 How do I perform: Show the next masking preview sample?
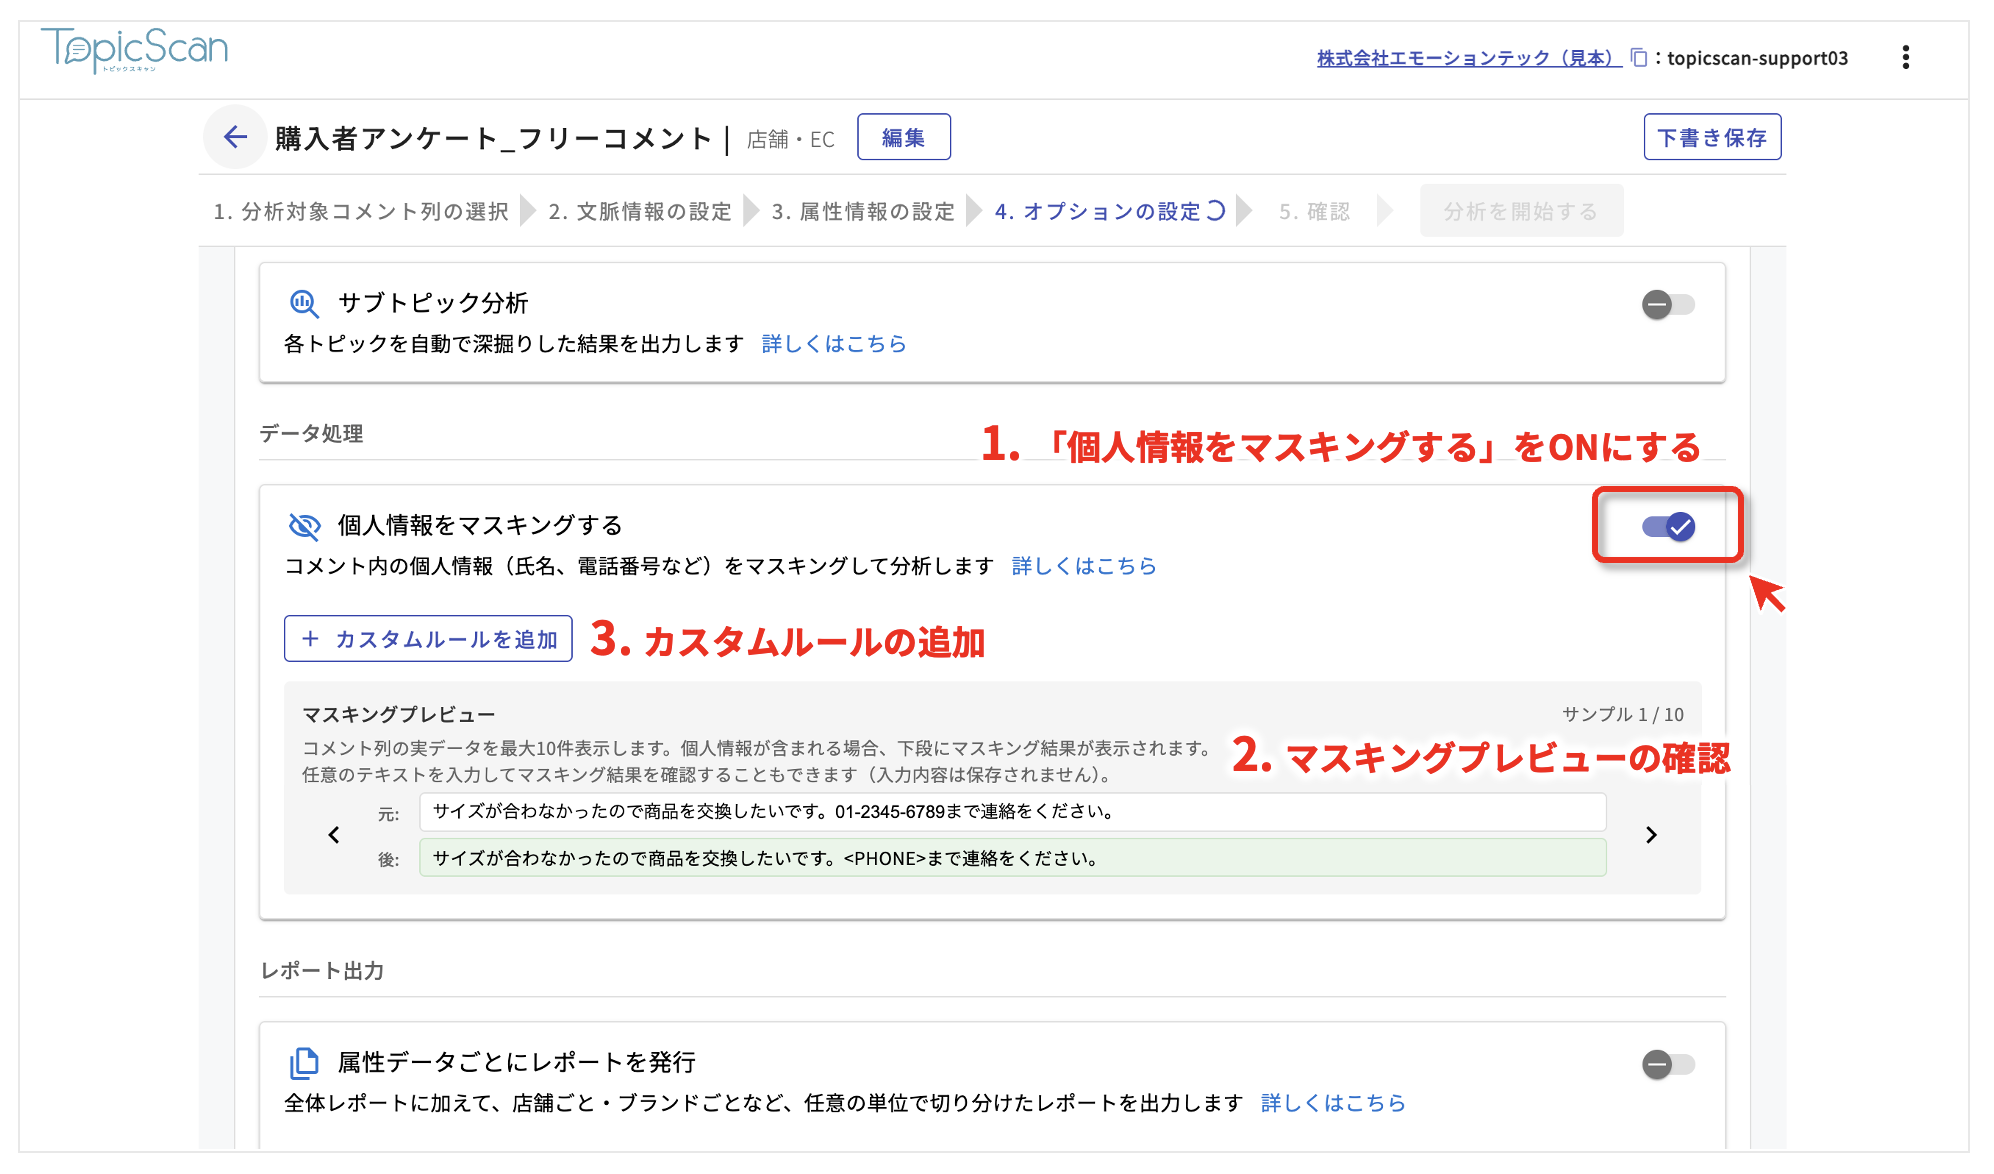pos(1651,835)
